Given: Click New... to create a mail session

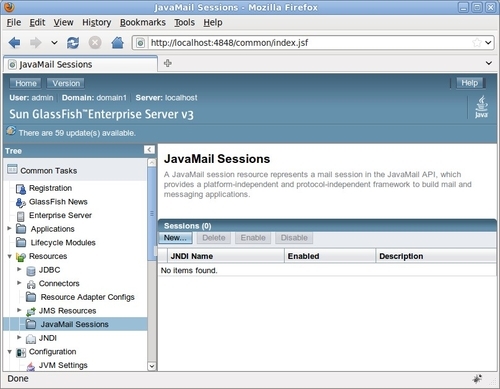Looking at the screenshot, I should (175, 238).
